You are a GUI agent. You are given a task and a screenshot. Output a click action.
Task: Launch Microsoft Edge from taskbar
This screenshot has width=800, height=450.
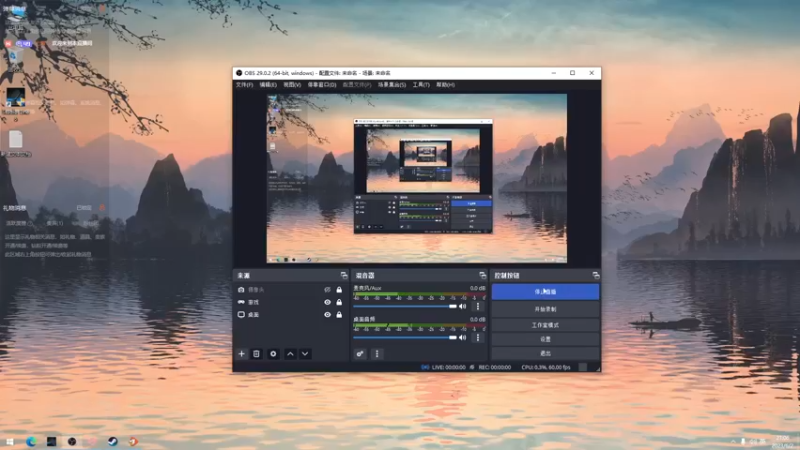point(31,441)
